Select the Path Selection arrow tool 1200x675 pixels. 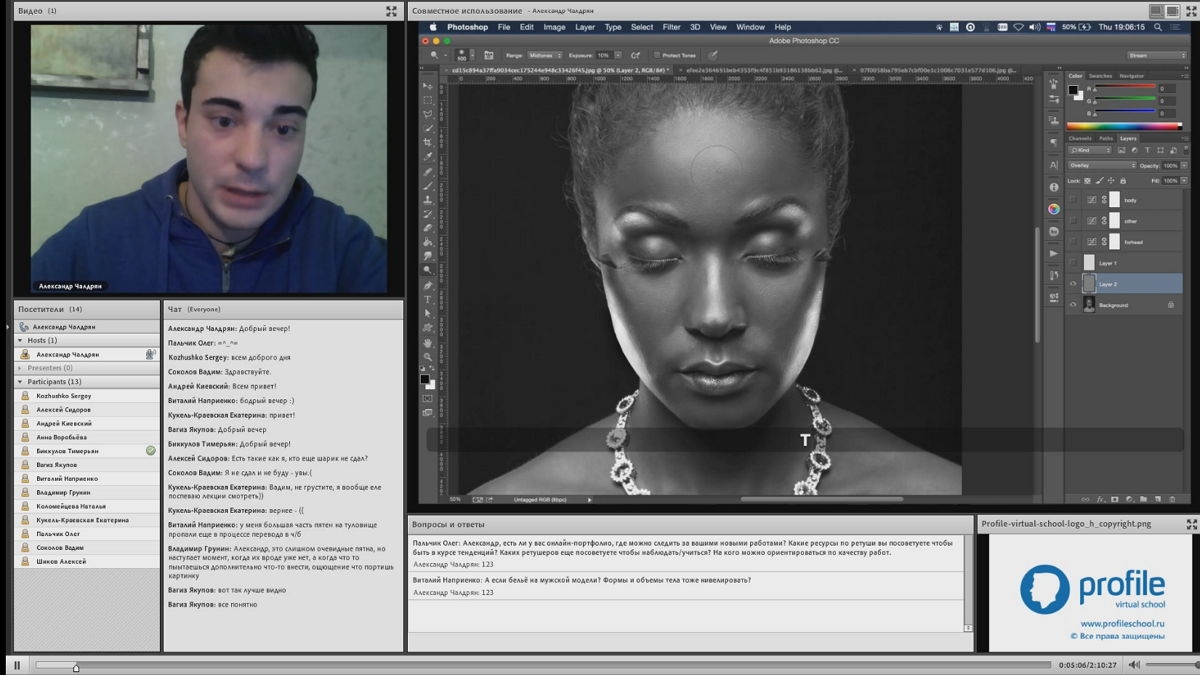click(428, 314)
